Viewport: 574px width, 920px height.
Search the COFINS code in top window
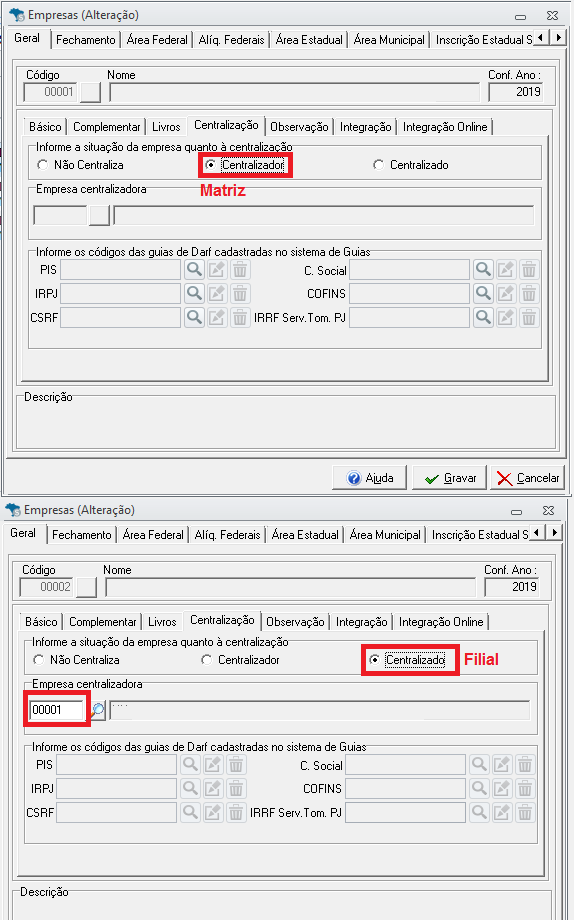(x=483, y=293)
